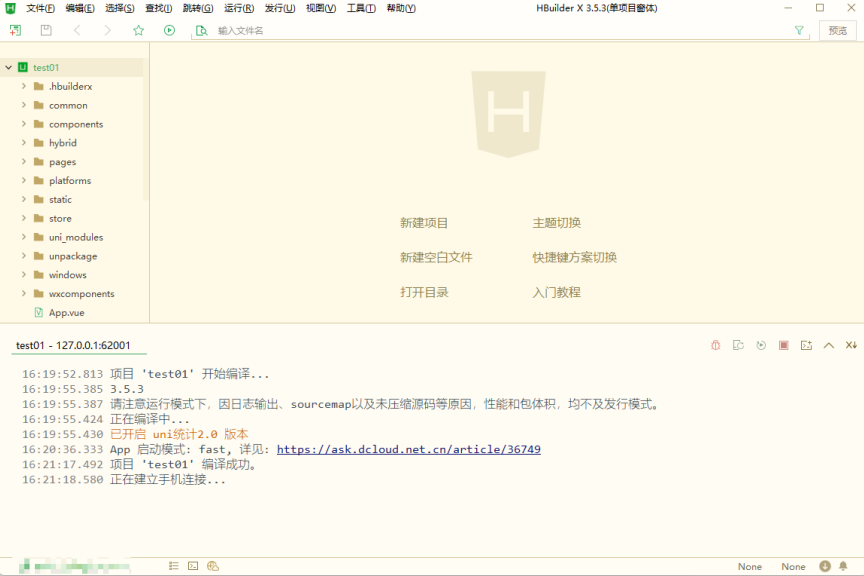Click 主题切换 on start page
Screen dimensions: 864x576
[557, 223]
